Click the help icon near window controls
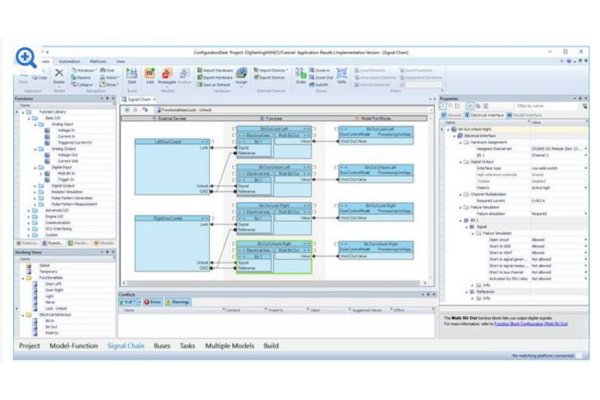 569,61
